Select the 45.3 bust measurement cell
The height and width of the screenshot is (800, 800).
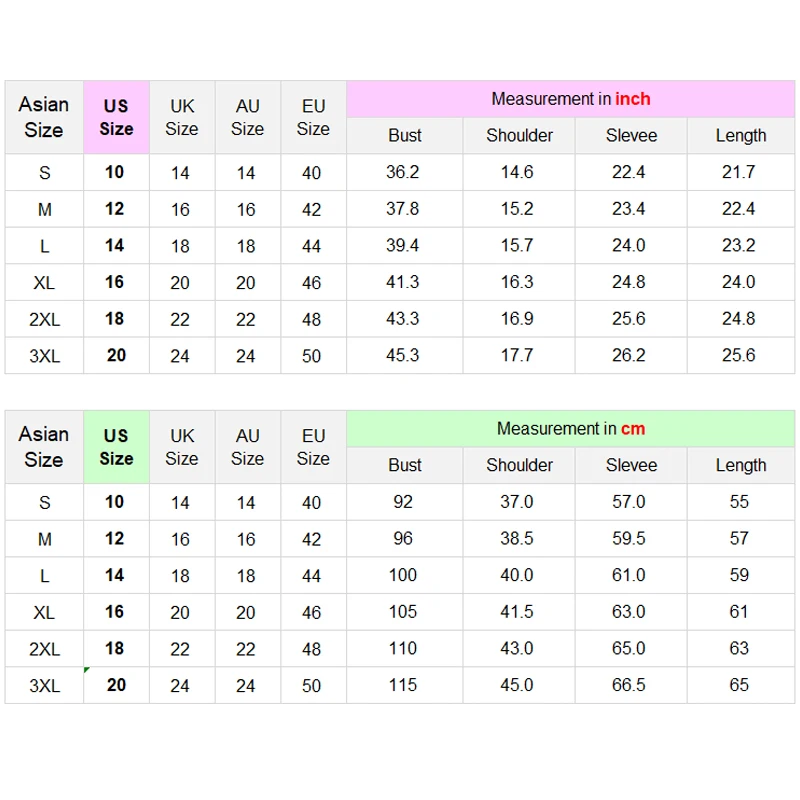(403, 355)
